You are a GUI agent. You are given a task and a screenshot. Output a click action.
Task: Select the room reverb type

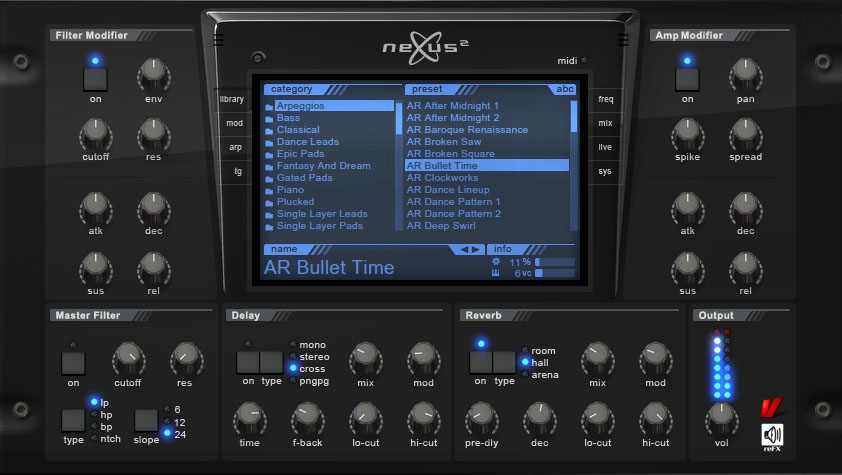click(x=539, y=350)
